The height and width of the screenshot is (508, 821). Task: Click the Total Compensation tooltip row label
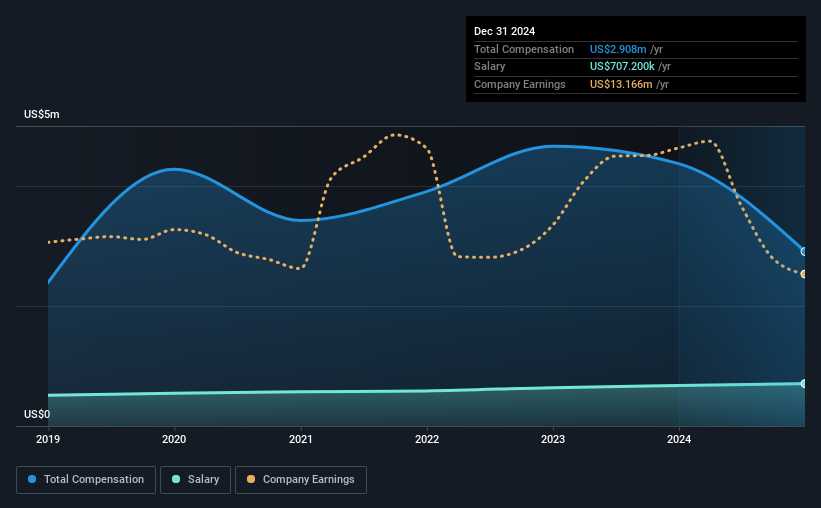[524, 49]
